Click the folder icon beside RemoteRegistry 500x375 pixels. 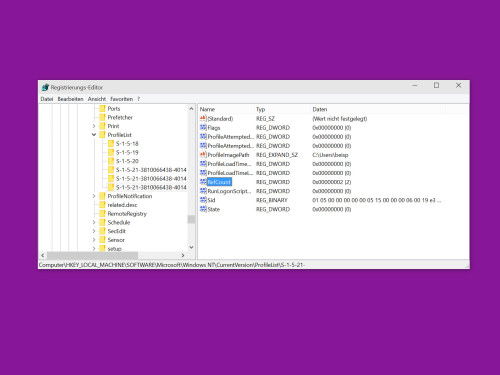tap(102, 214)
